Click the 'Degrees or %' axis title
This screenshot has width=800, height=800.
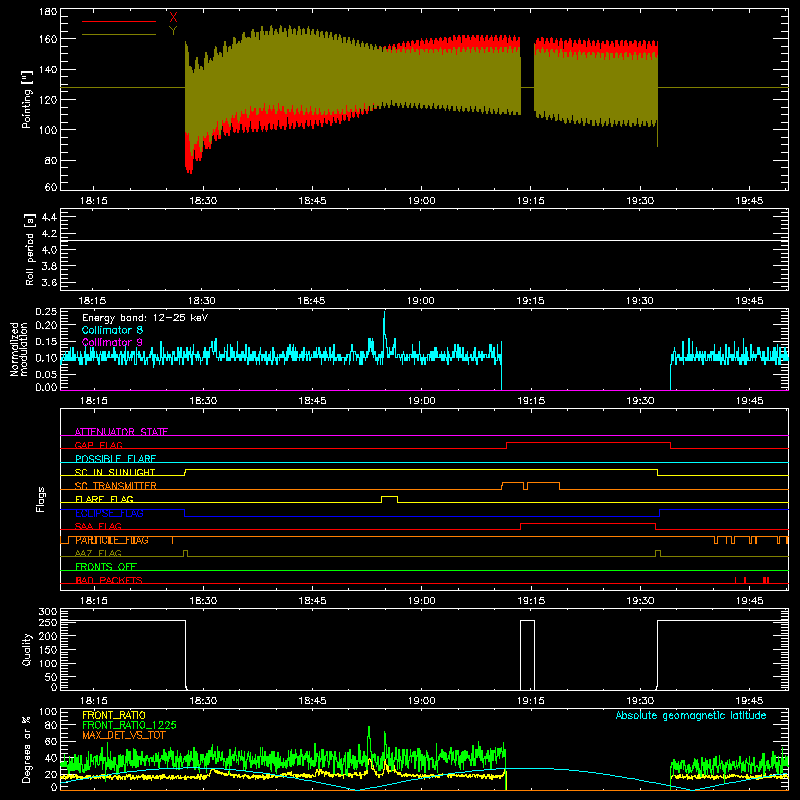[x=27, y=749]
